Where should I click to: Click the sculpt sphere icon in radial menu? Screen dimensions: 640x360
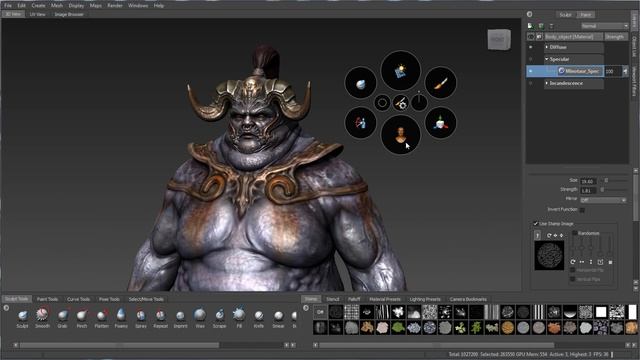(360, 83)
